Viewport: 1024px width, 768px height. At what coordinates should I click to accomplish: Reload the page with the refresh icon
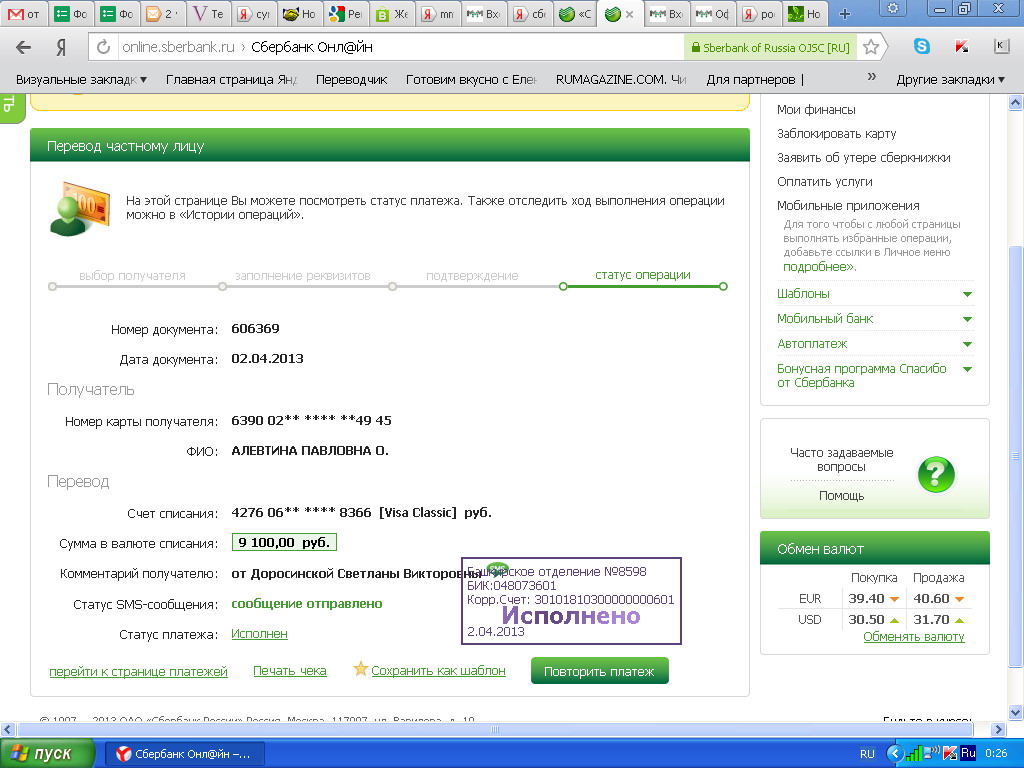click(103, 47)
